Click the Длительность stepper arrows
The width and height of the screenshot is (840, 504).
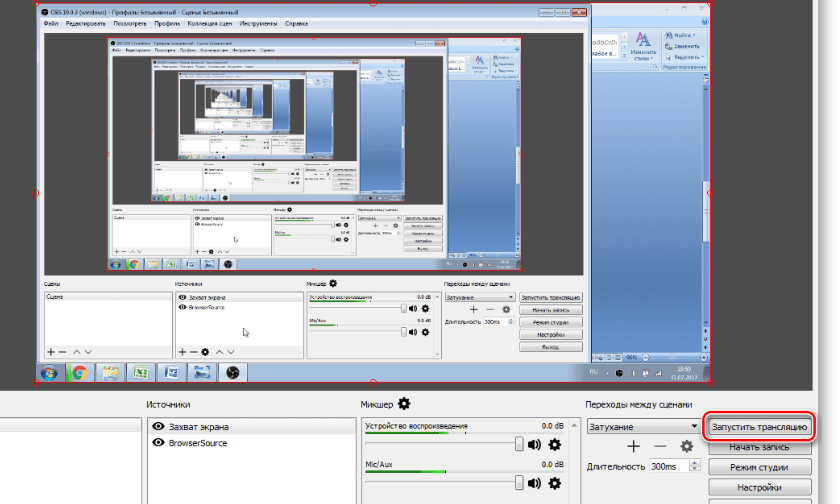[693, 466]
